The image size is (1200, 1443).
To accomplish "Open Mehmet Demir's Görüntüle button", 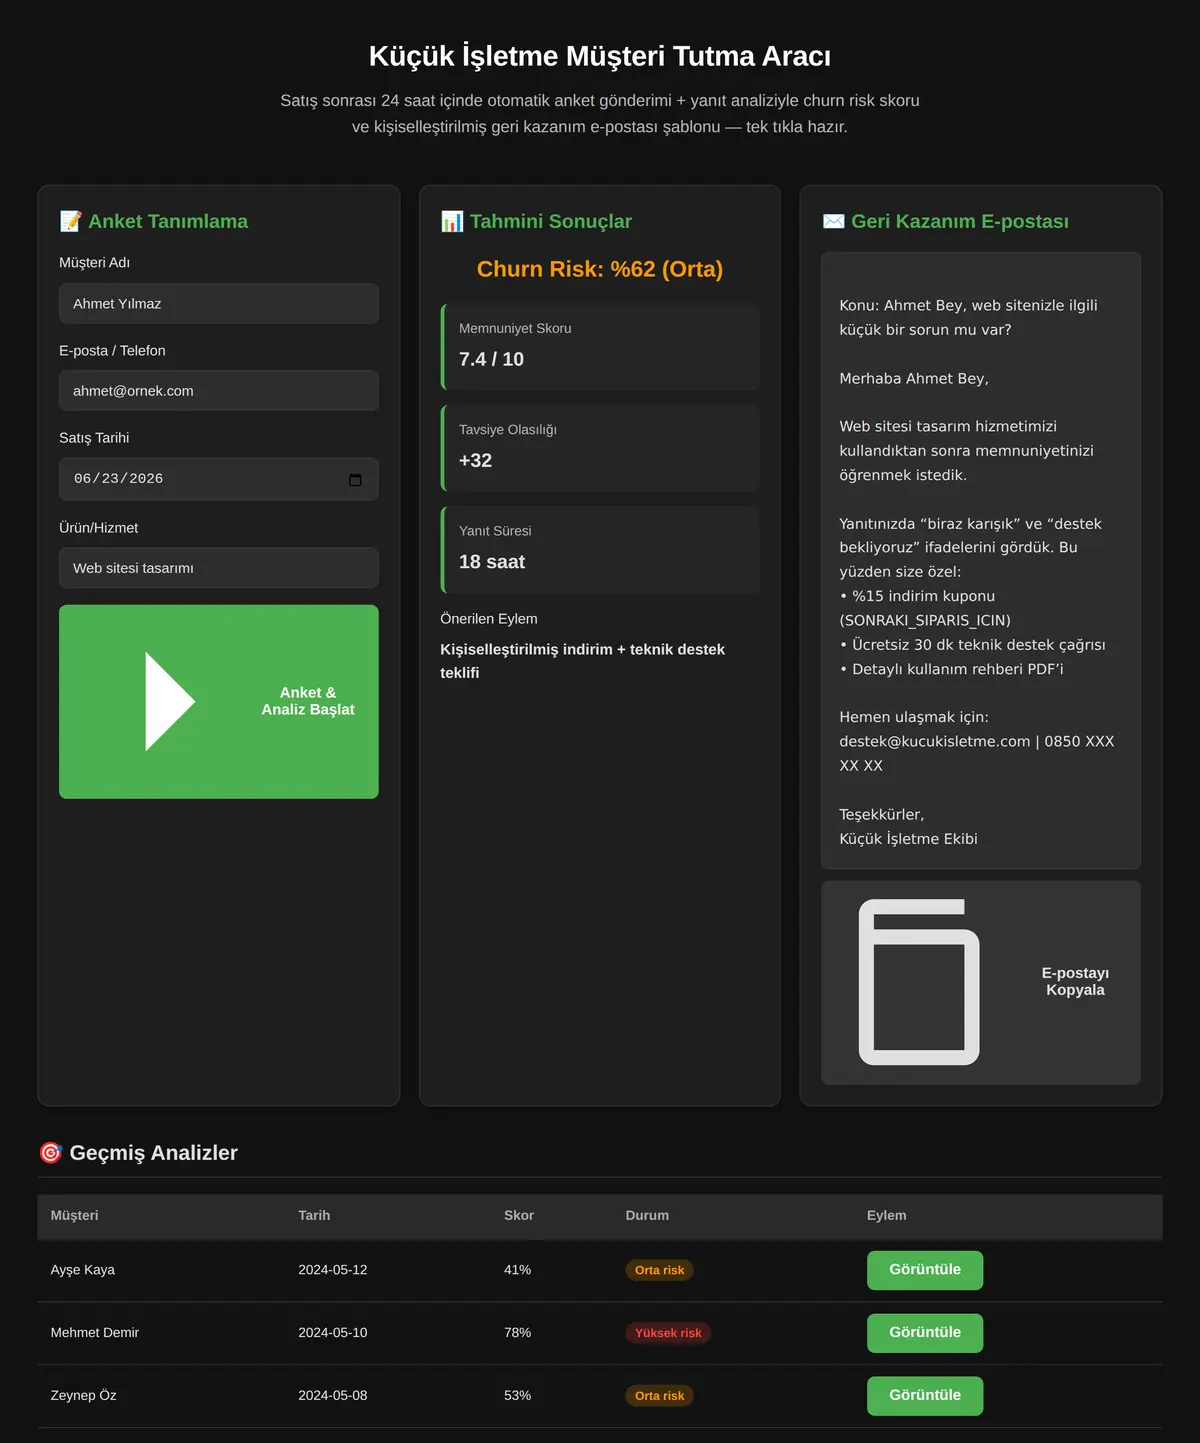I will pyautogui.click(x=925, y=1333).
